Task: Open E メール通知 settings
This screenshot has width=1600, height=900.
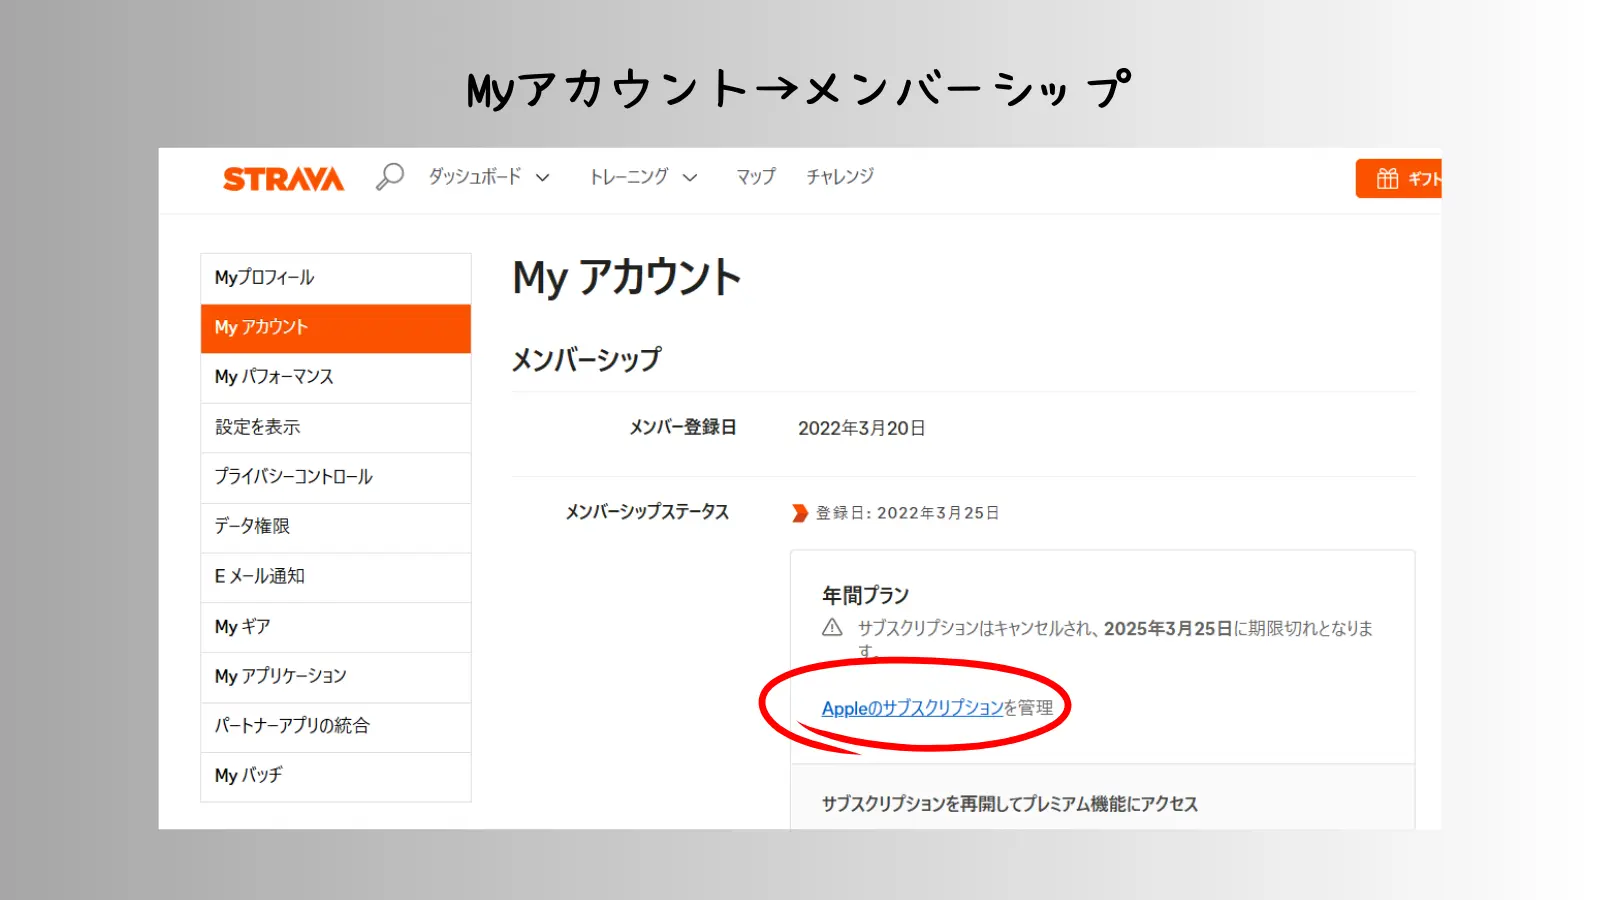Action: [336, 577]
